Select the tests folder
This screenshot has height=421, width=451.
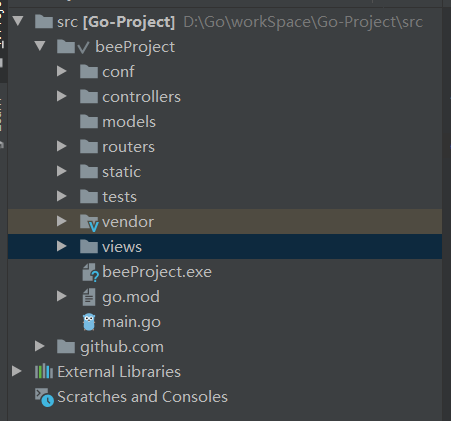(119, 197)
